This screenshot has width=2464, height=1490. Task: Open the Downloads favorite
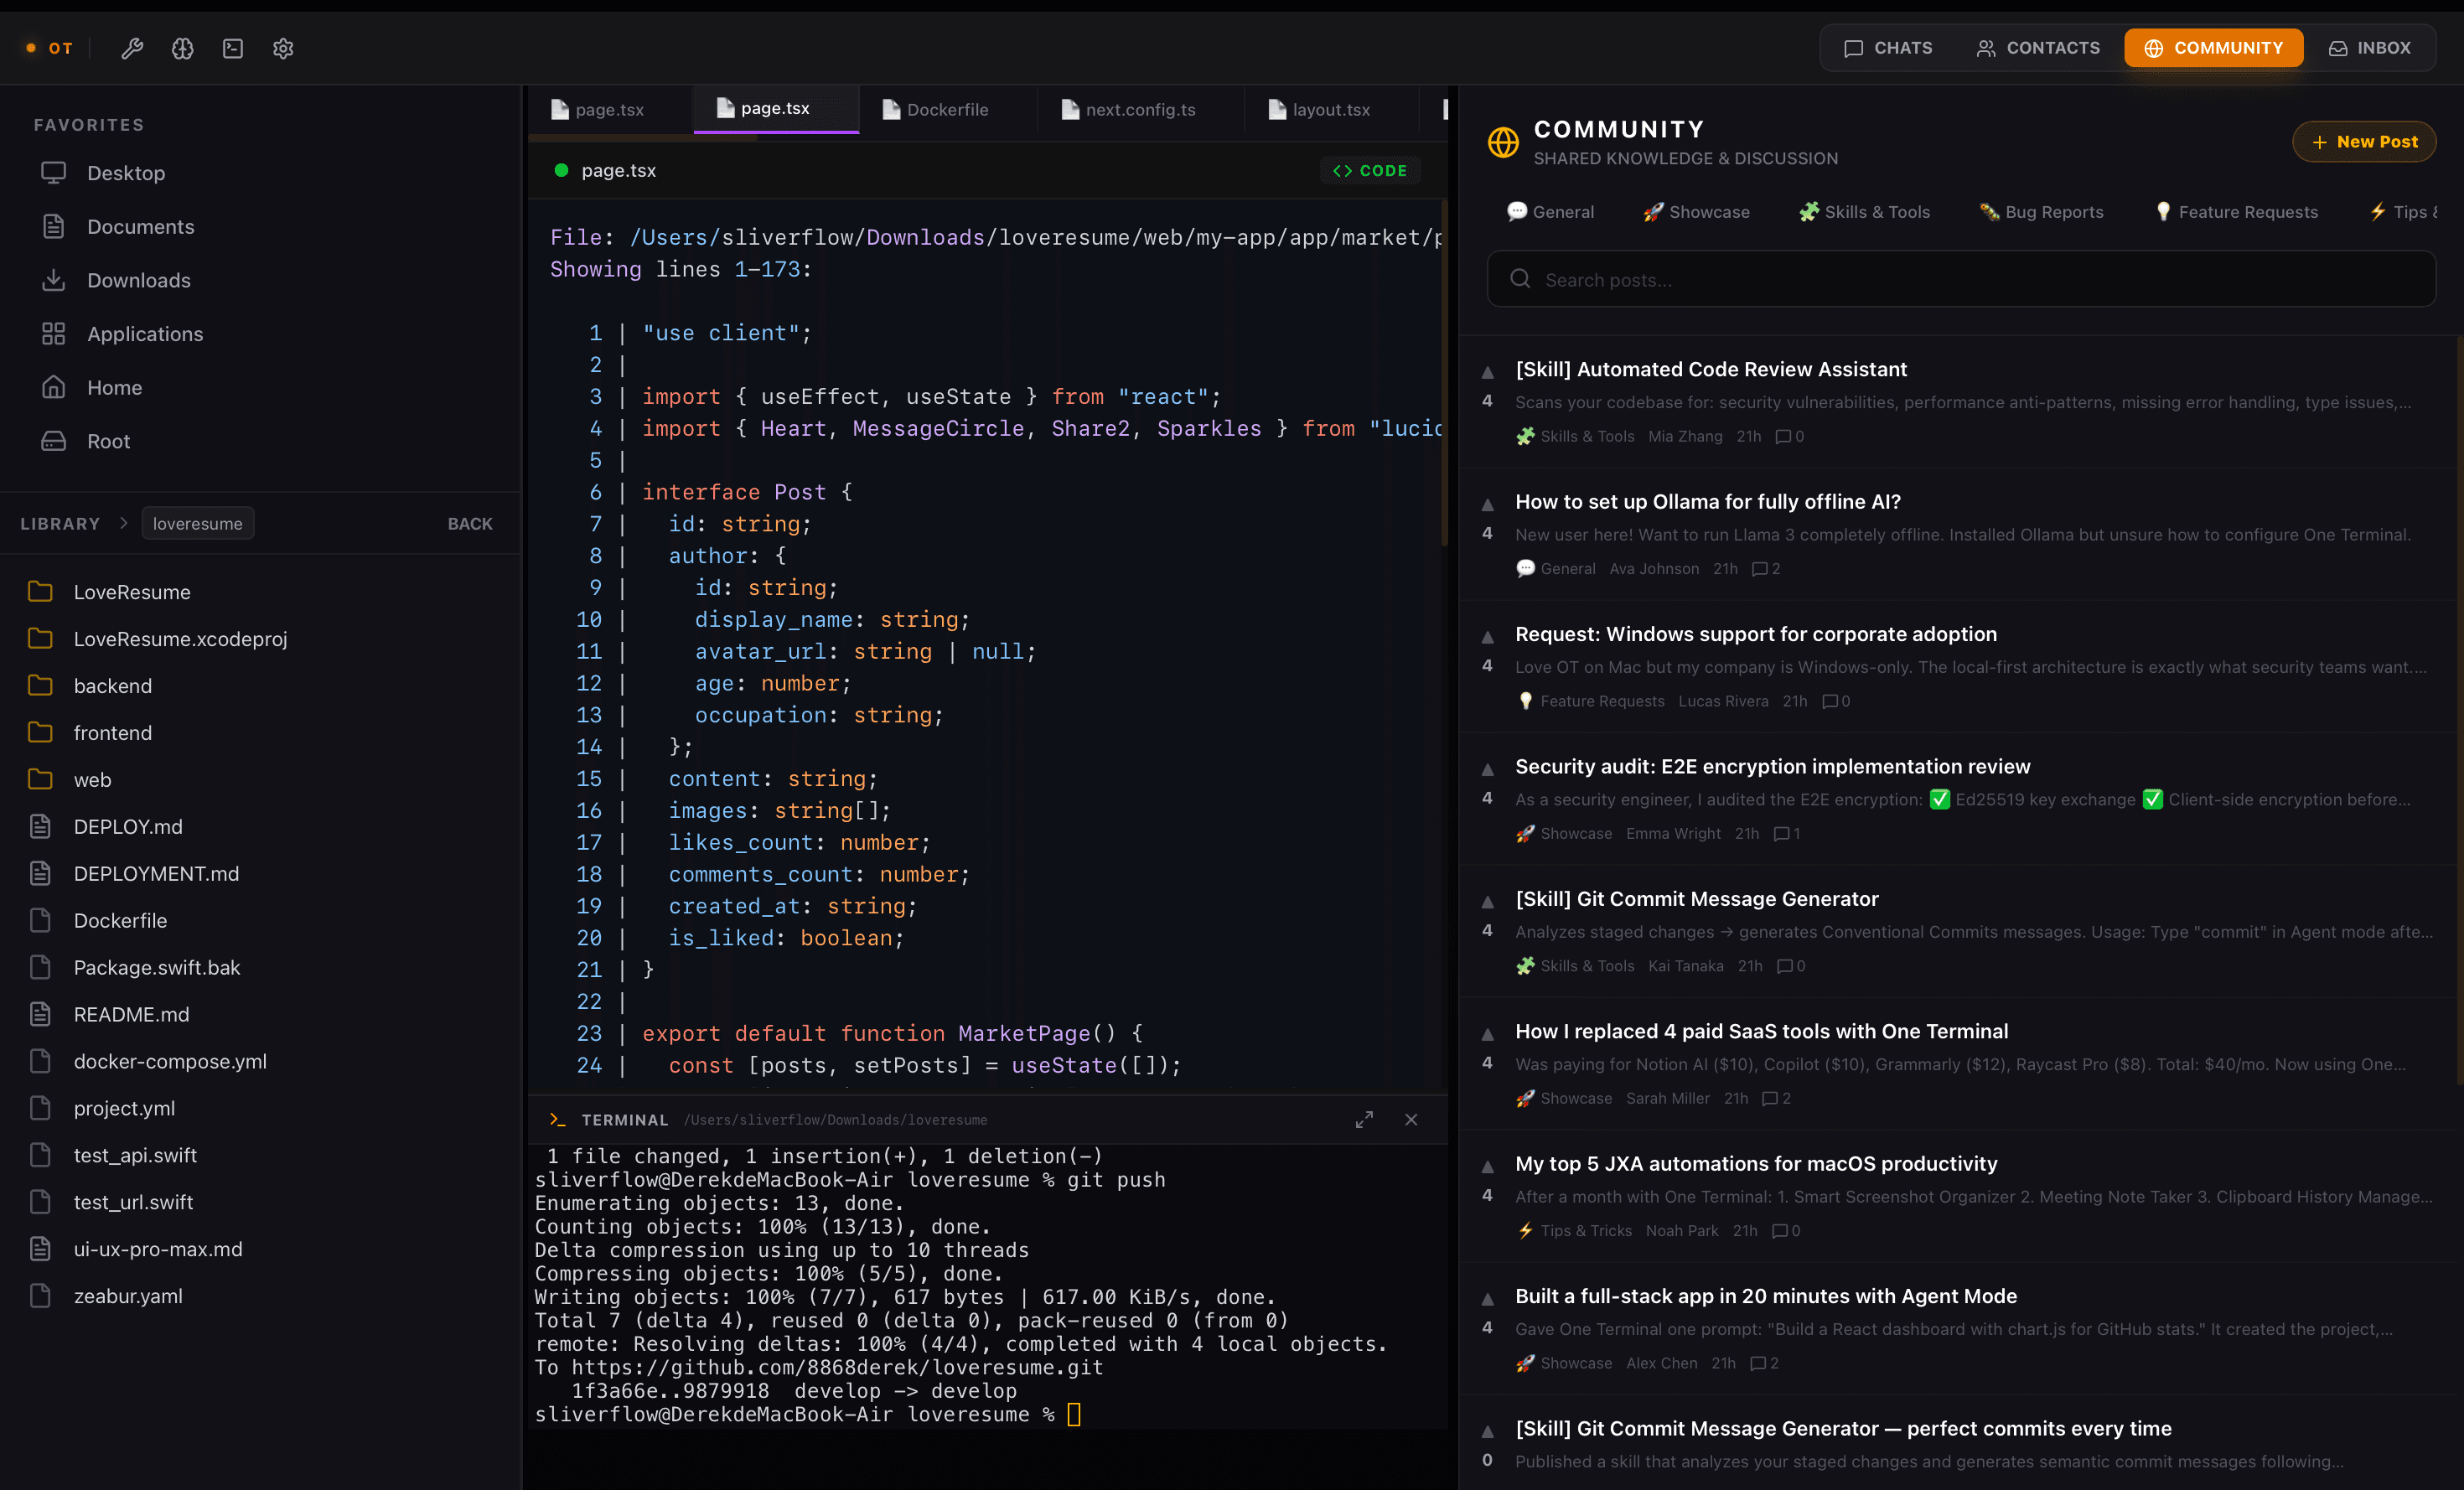pyautogui.click(x=138, y=280)
